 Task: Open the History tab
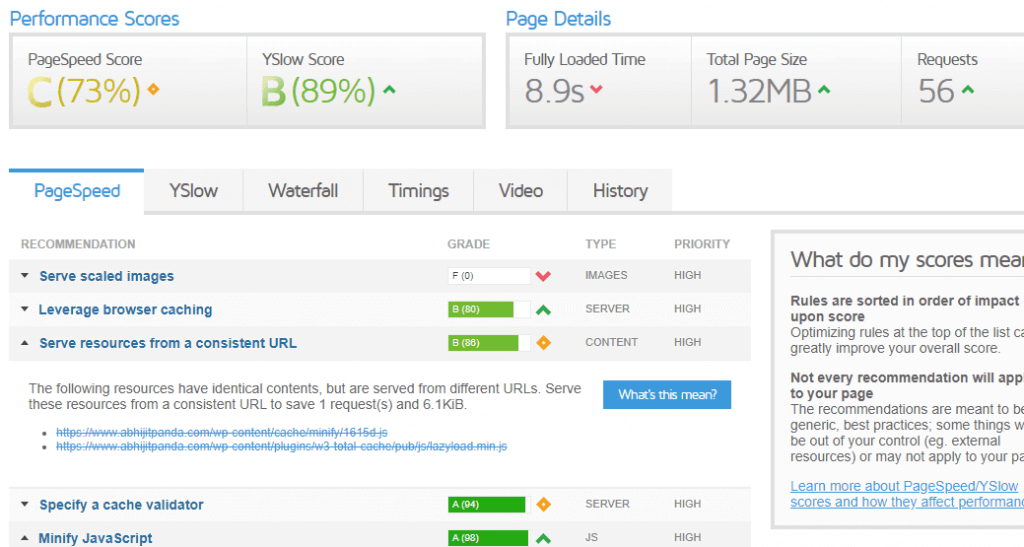pos(620,191)
